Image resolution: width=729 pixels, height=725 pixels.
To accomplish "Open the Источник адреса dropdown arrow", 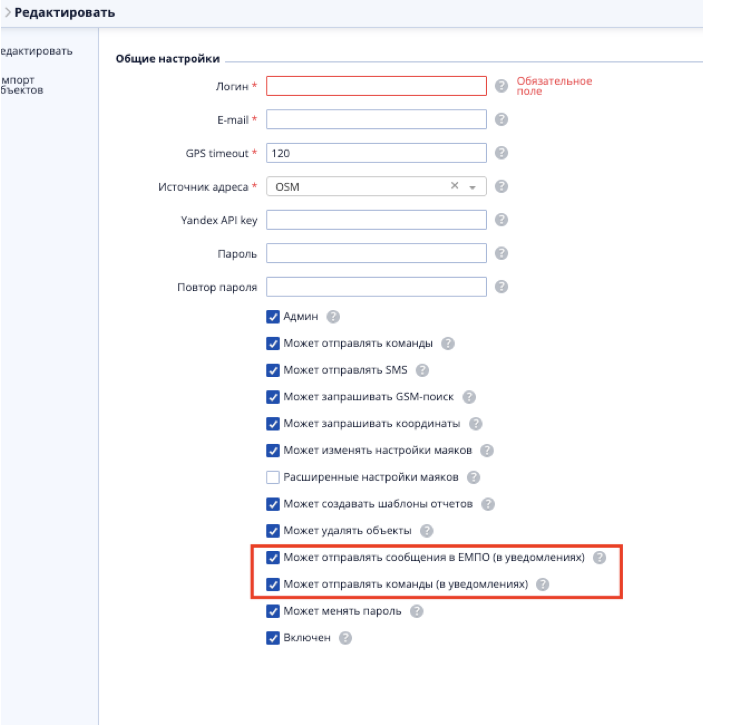I will pos(473,187).
